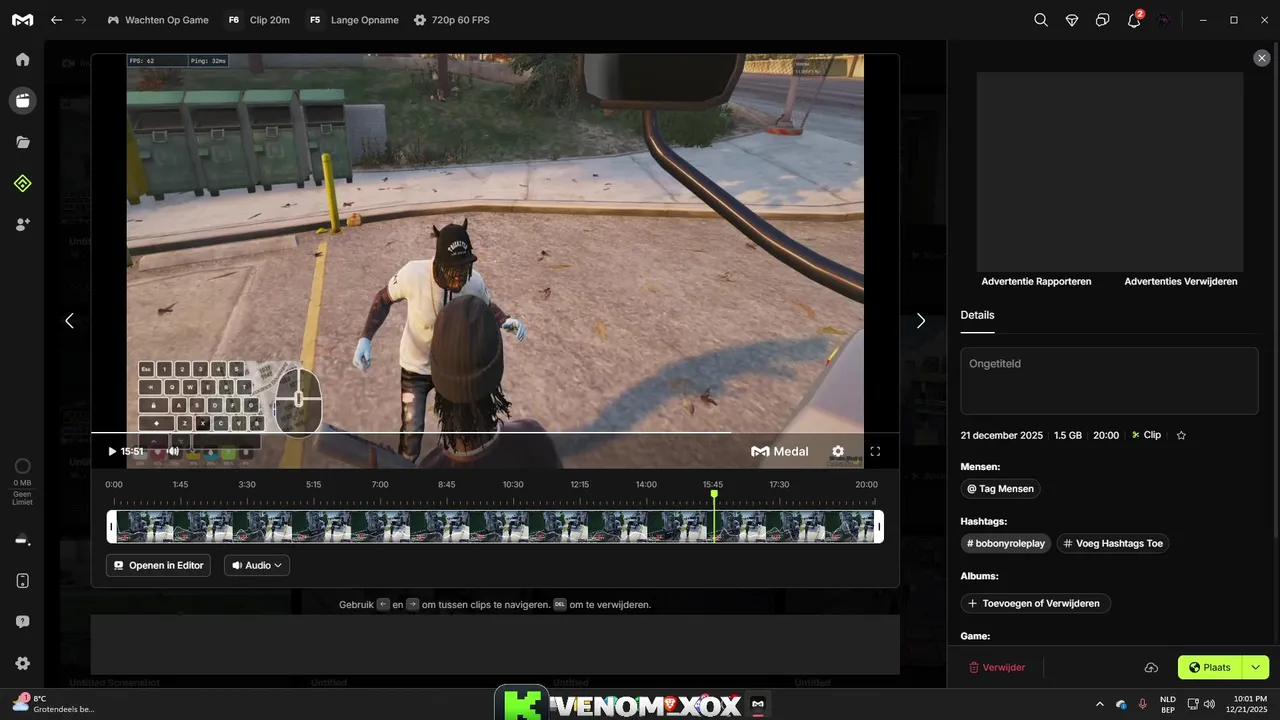
Task: Open search in the top bar
Action: point(1041,20)
